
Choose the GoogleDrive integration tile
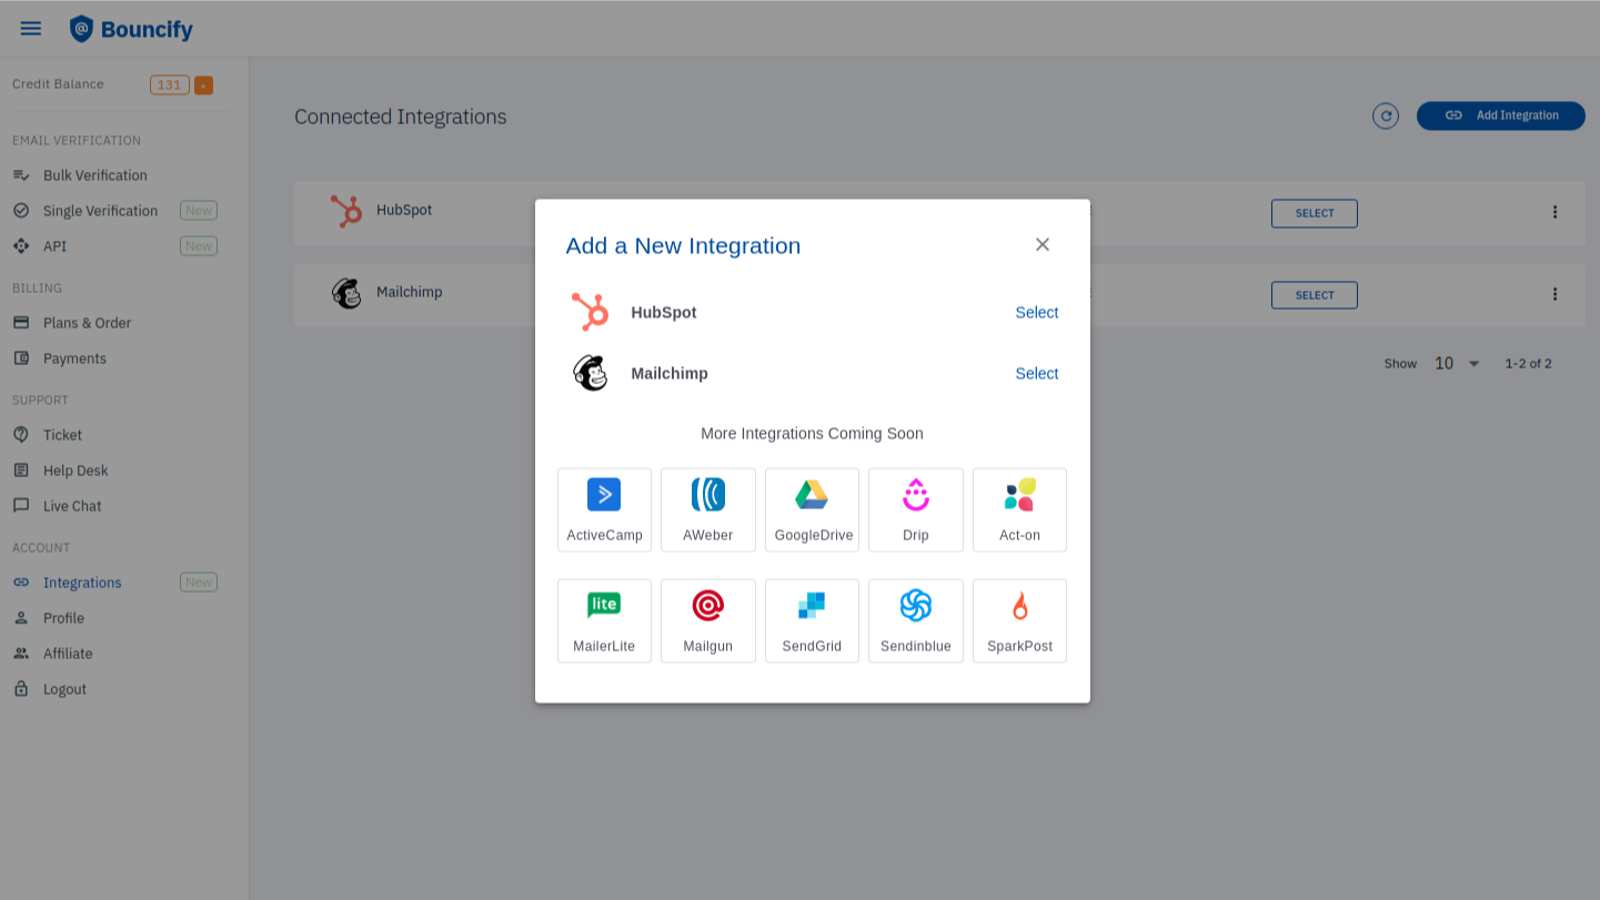811,509
